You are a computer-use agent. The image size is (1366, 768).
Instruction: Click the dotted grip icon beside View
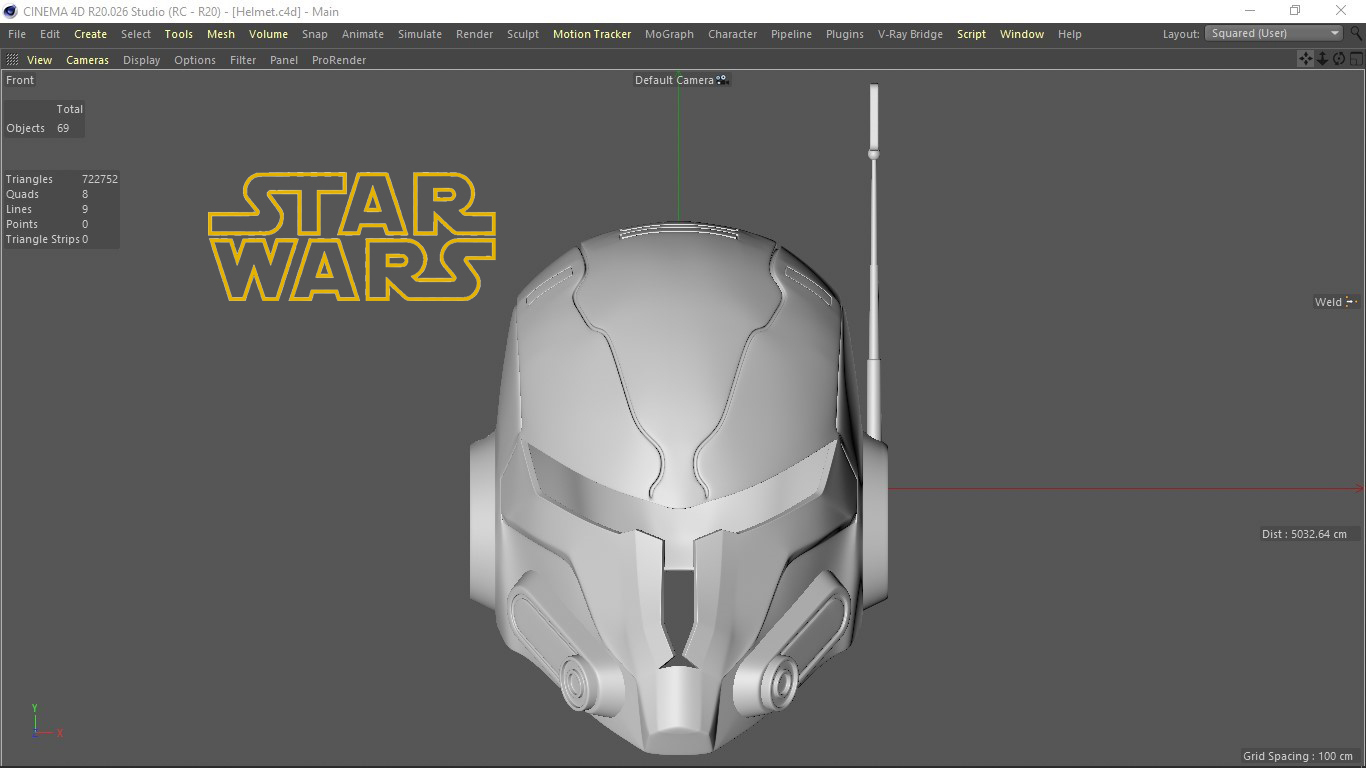point(12,60)
